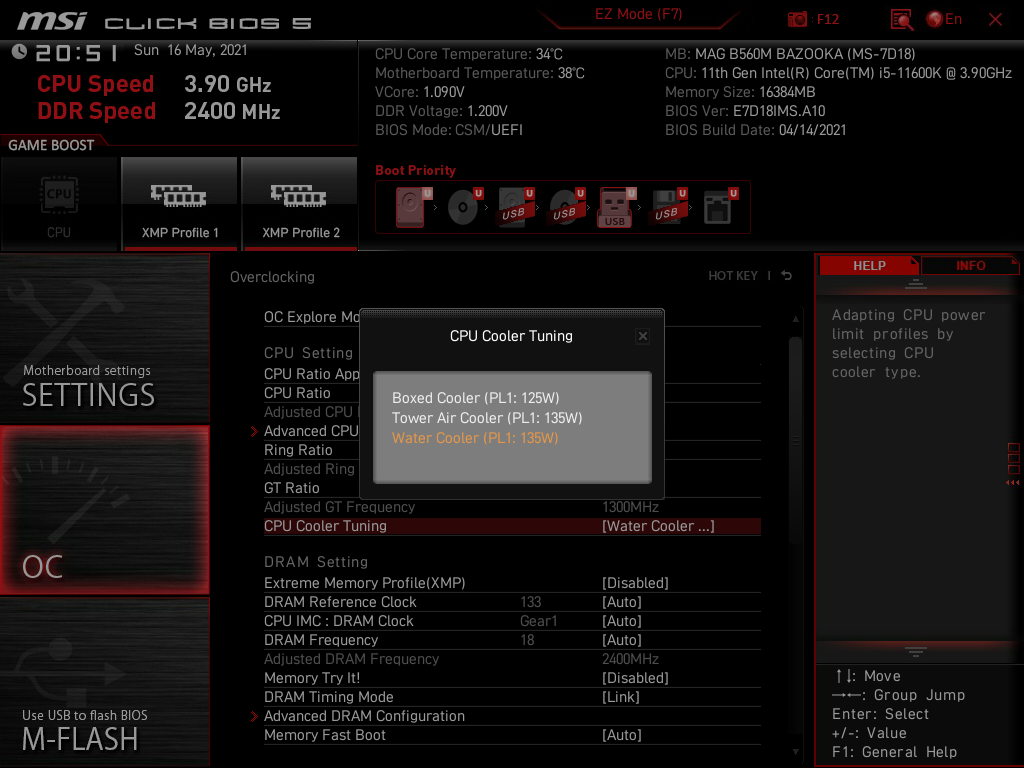The height and width of the screenshot is (768, 1024).
Task: Select the OC Explore Mode row
Action: pos(312,317)
